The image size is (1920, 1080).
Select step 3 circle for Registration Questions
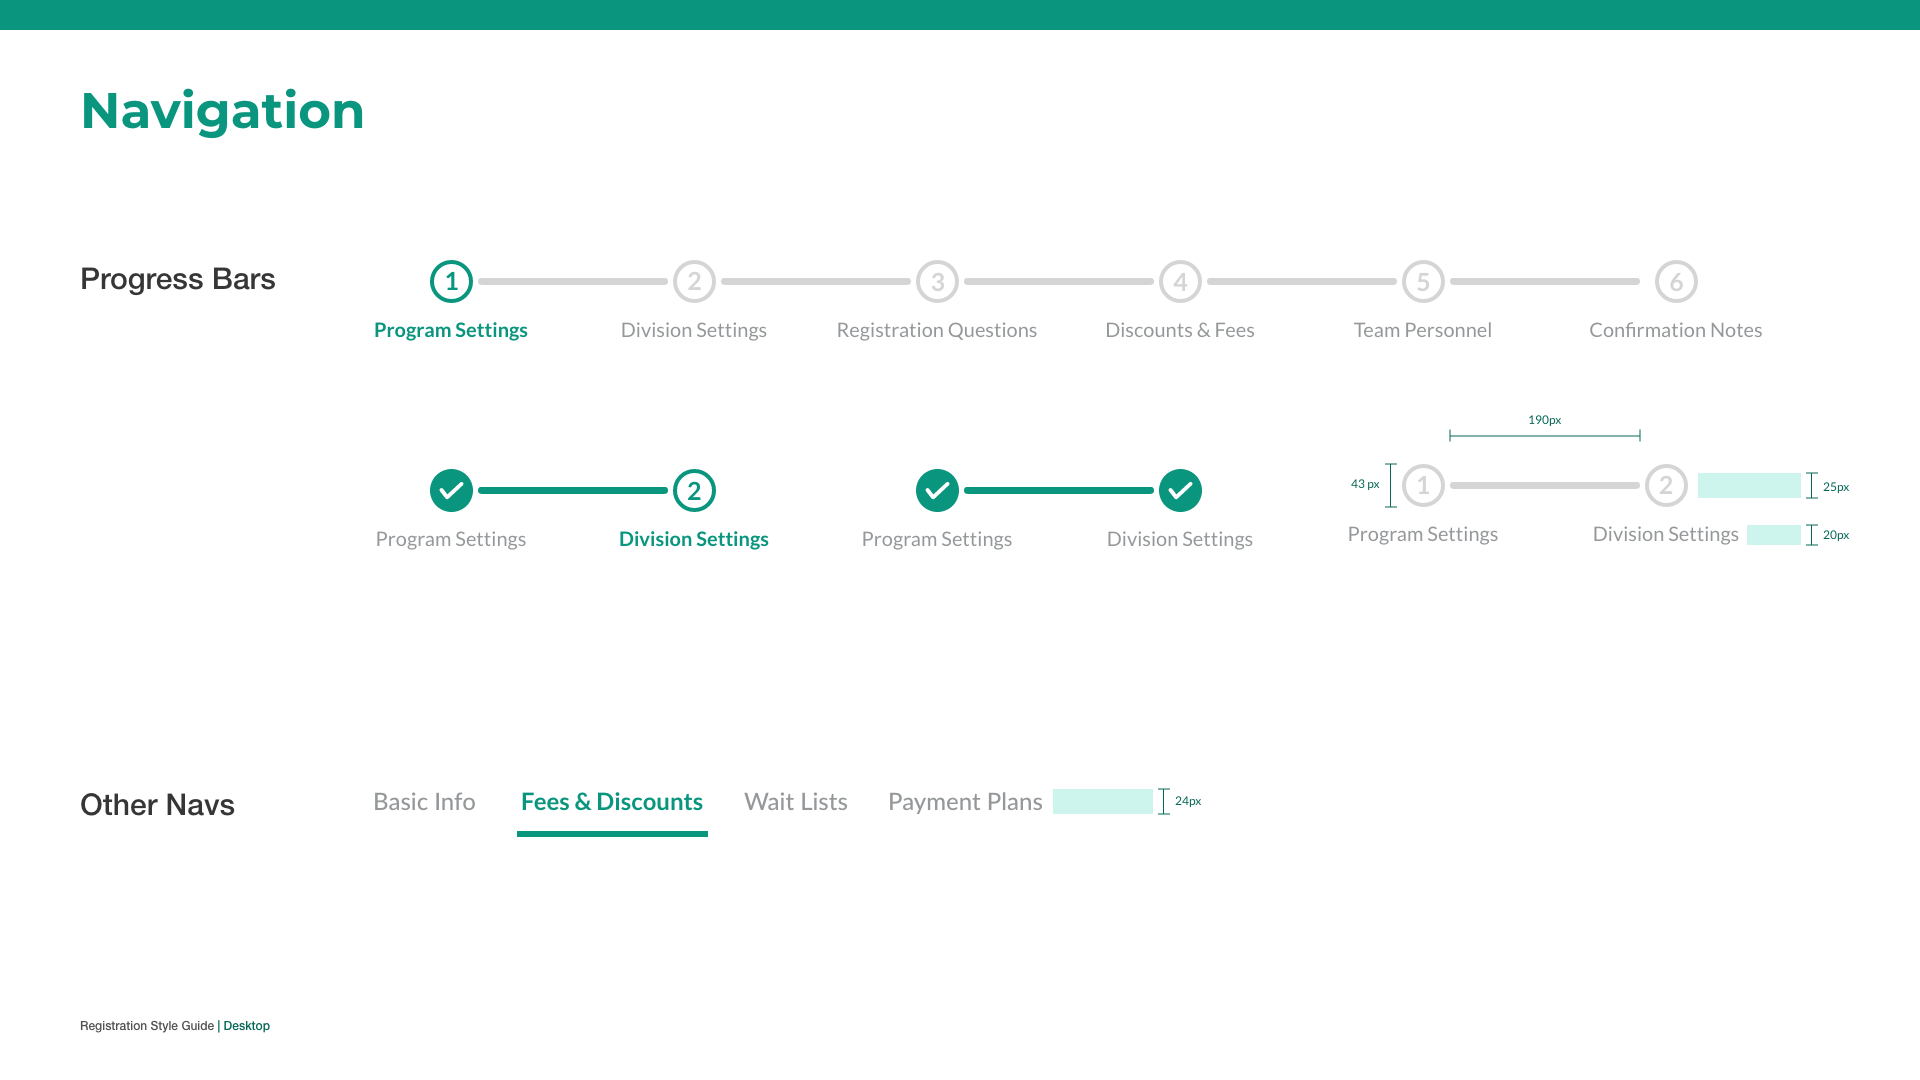937,282
